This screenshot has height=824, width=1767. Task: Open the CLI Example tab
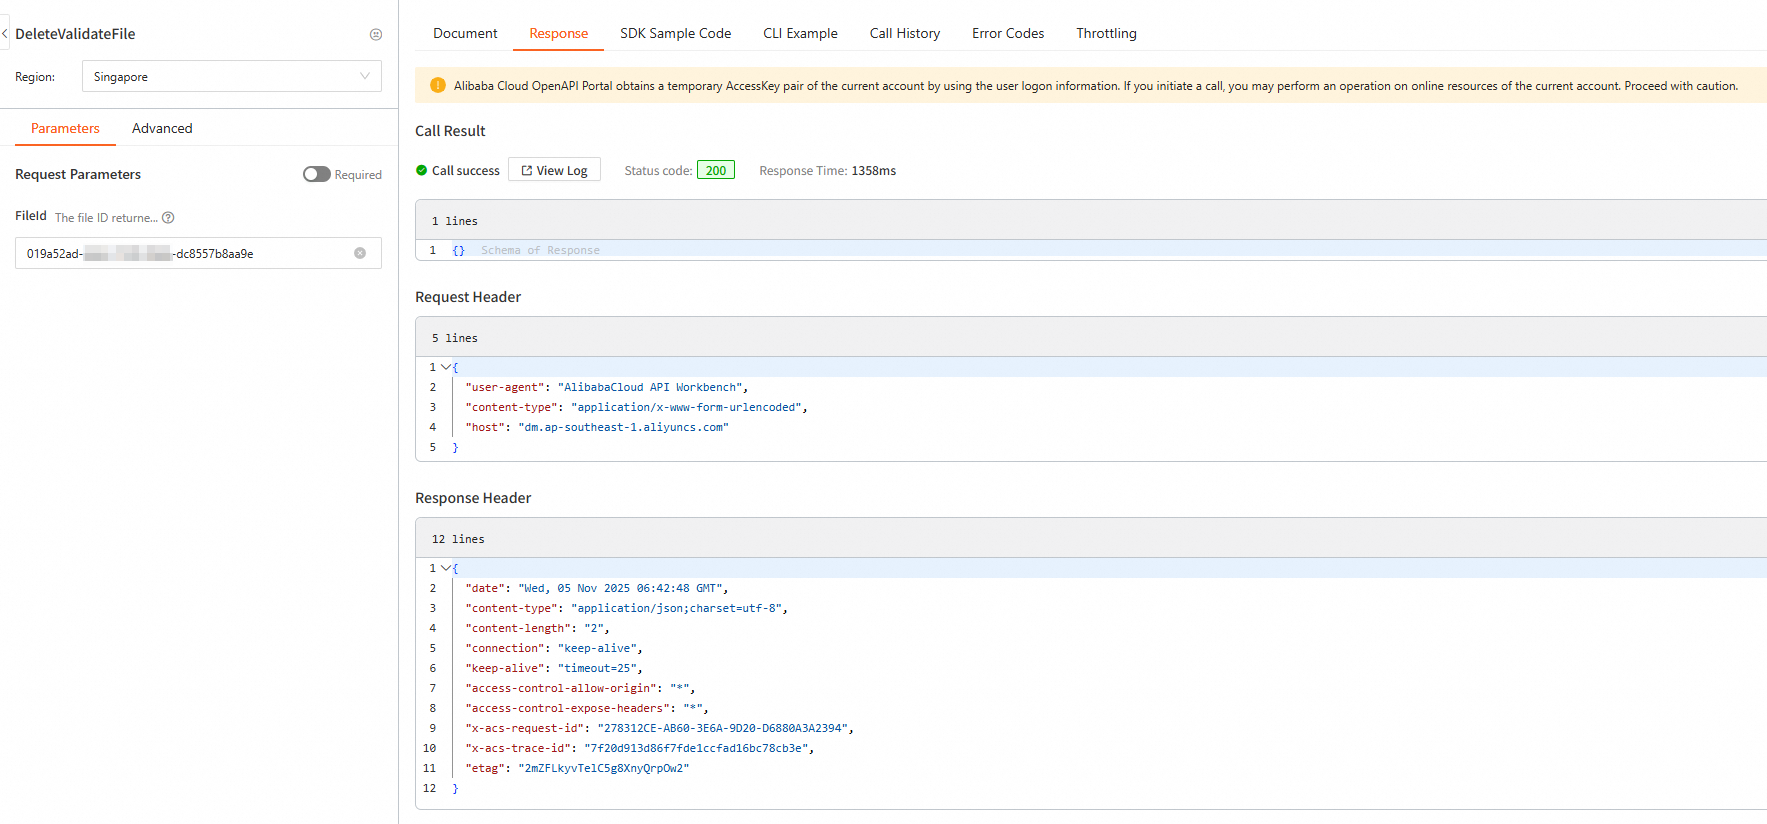800,33
